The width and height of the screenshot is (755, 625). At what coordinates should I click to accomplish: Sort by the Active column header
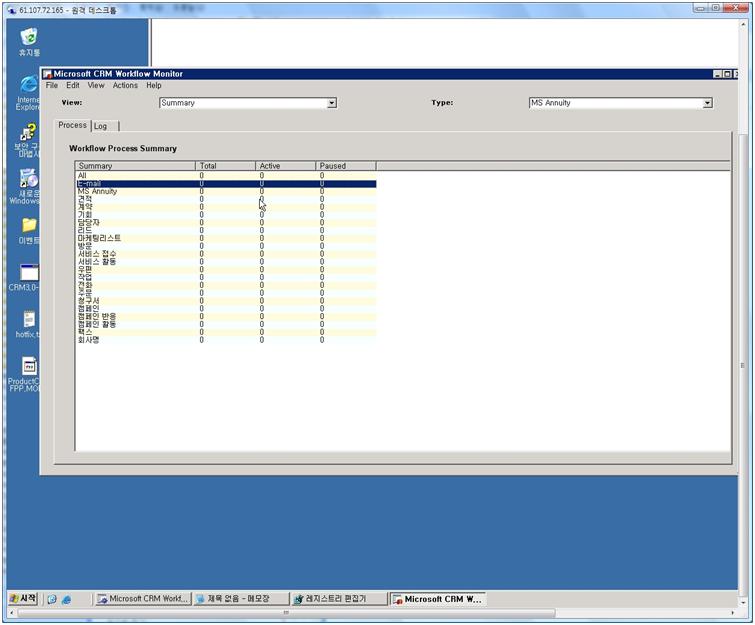tap(286, 166)
